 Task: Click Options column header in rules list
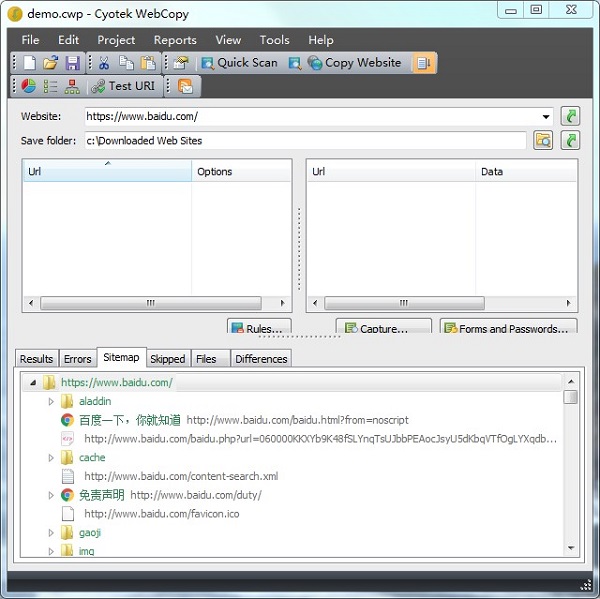[x=241, y=171]
